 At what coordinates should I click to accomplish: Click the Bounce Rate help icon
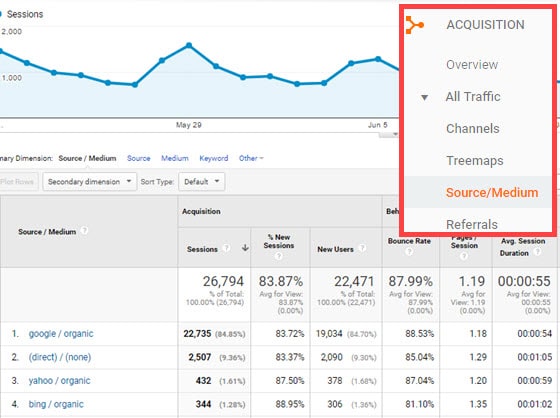(x=409, y=252)
